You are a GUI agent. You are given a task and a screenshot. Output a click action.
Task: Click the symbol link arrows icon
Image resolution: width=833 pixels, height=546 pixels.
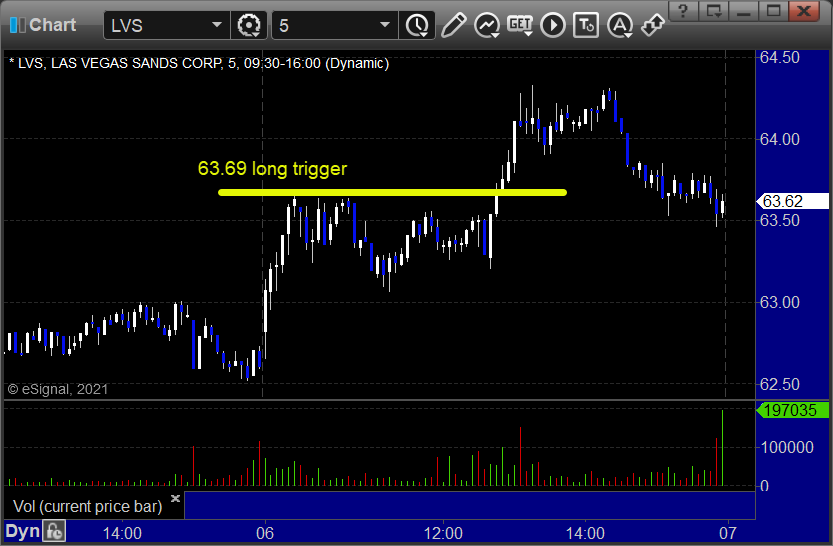pyautogui.click(x=652, y=25)
